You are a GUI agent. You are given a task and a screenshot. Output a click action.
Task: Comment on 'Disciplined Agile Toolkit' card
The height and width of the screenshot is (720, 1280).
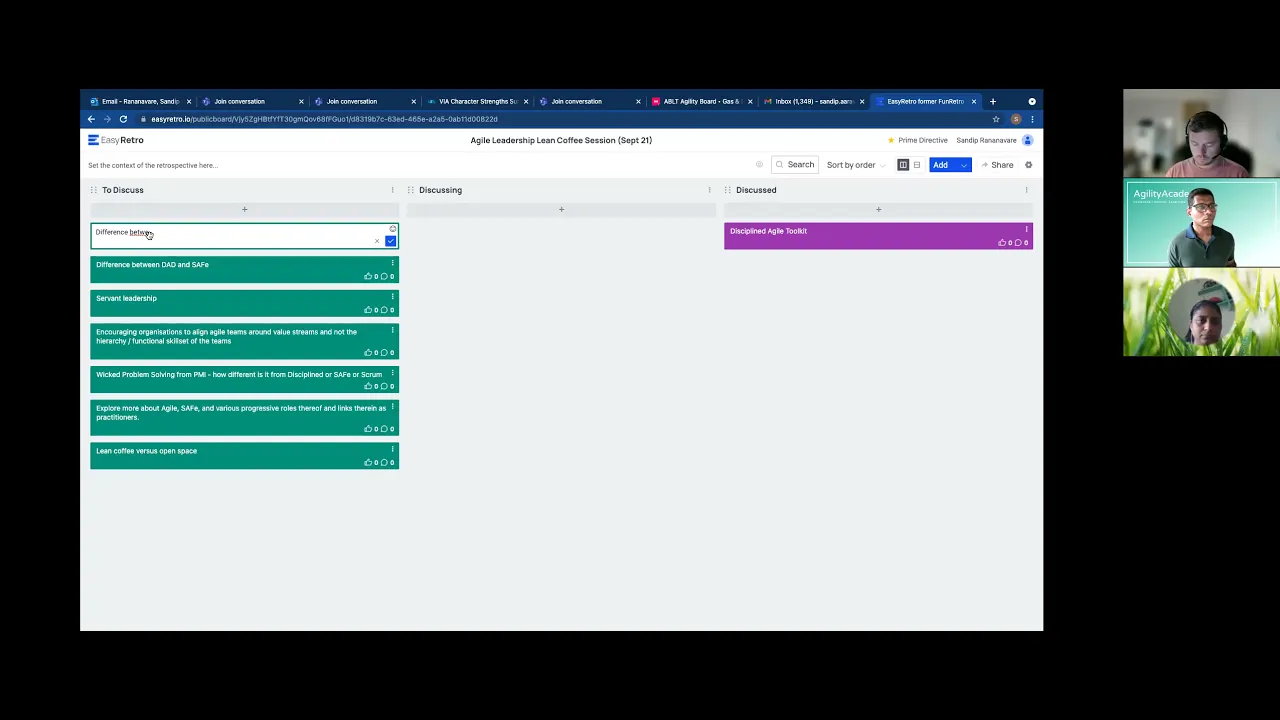(x=1018, y=242)
